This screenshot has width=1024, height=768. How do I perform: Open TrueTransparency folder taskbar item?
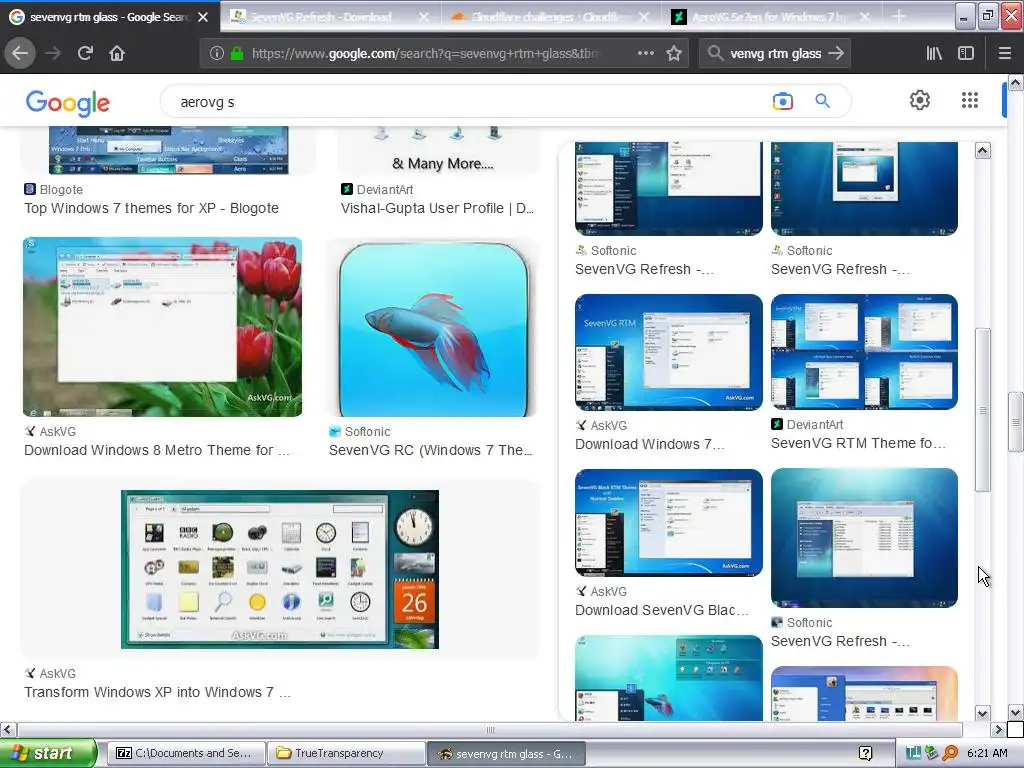pos(346,753)
